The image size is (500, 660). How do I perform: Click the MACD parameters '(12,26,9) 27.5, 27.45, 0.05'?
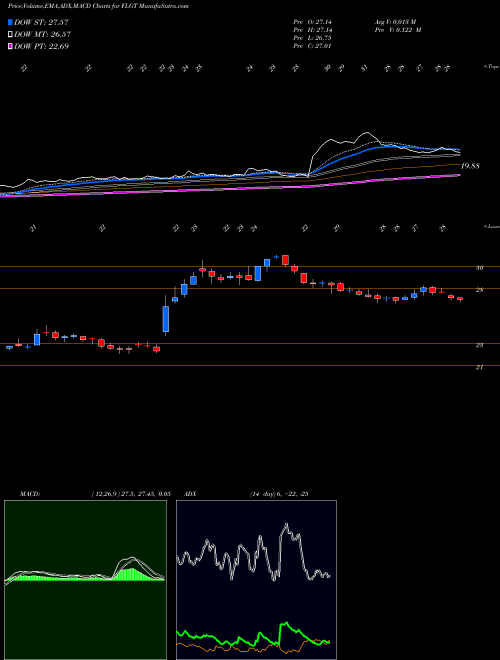tap(130, 494)
